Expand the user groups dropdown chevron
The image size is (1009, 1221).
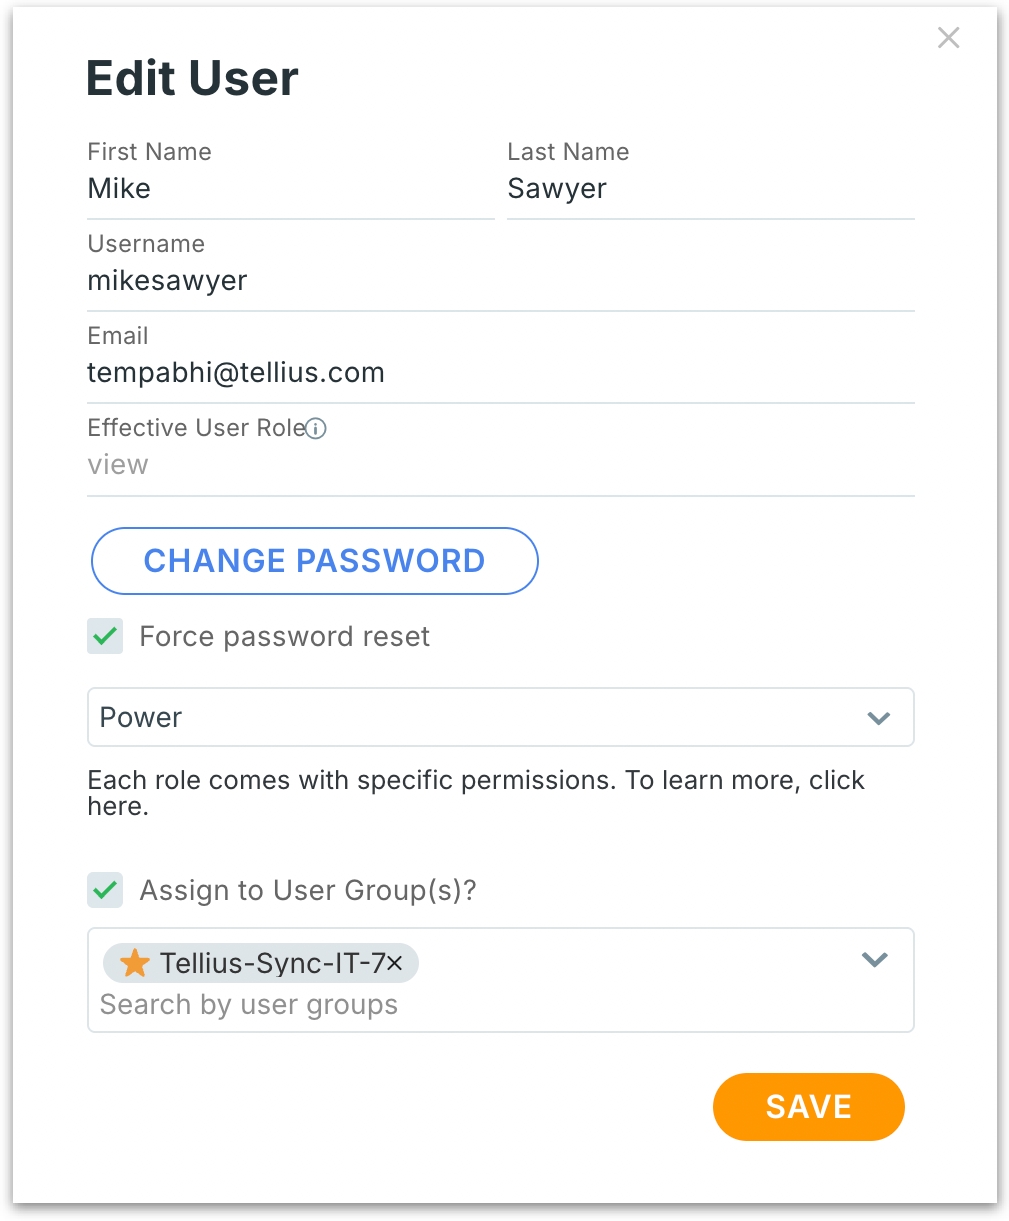point(875,960)
